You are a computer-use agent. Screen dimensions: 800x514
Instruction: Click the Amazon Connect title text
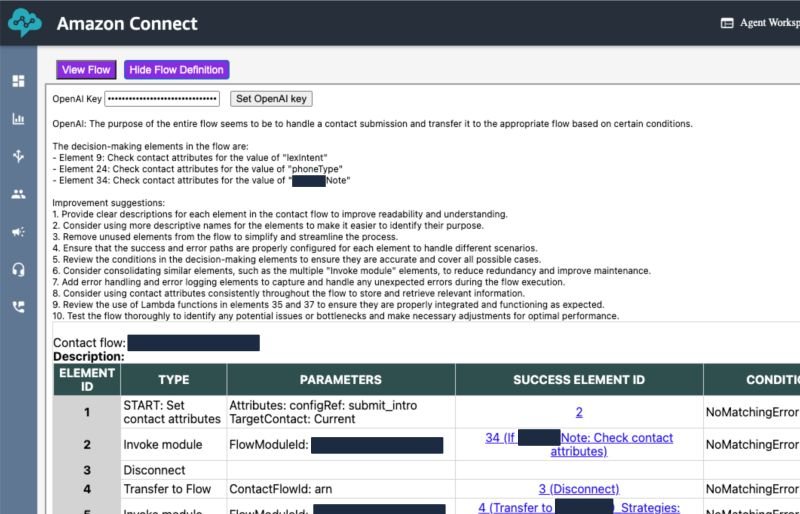click(127, 23)
